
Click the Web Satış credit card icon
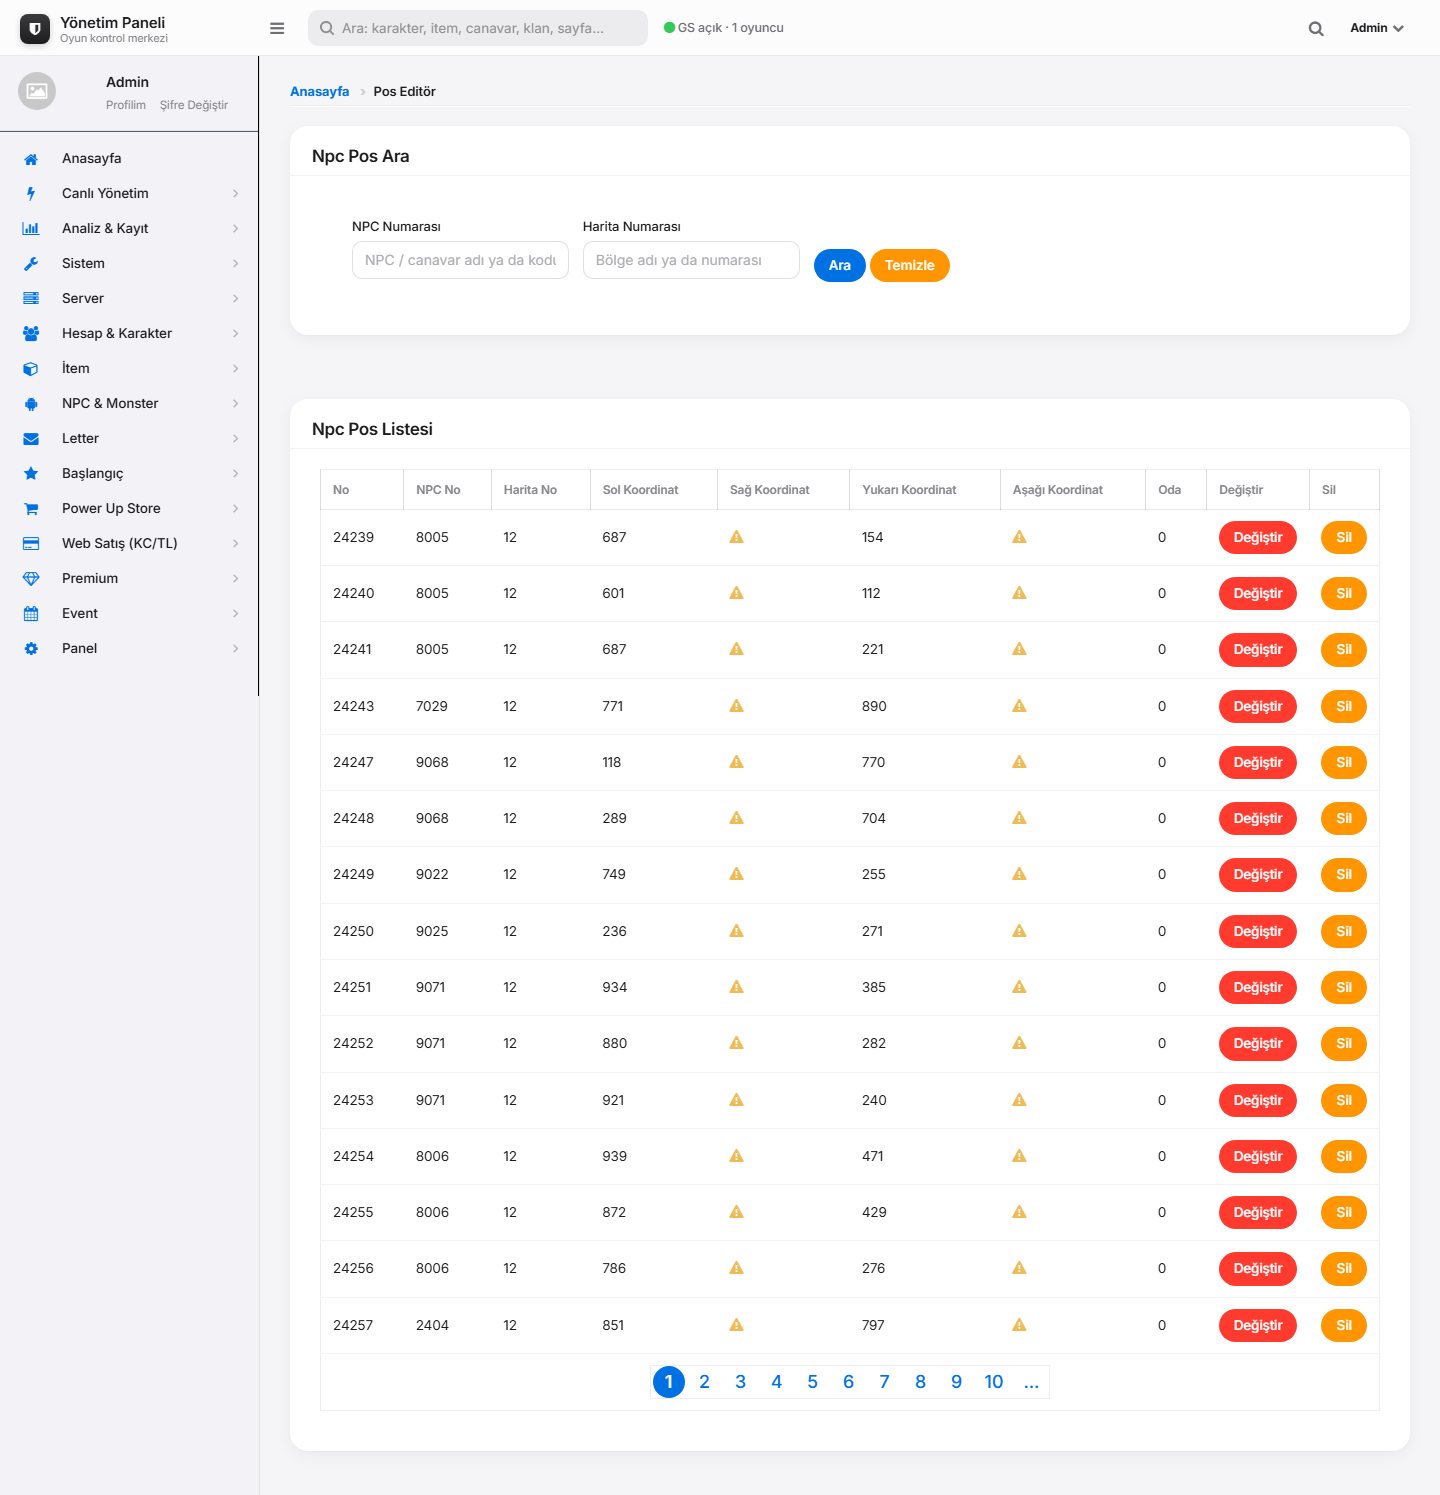tap(31, 544)
